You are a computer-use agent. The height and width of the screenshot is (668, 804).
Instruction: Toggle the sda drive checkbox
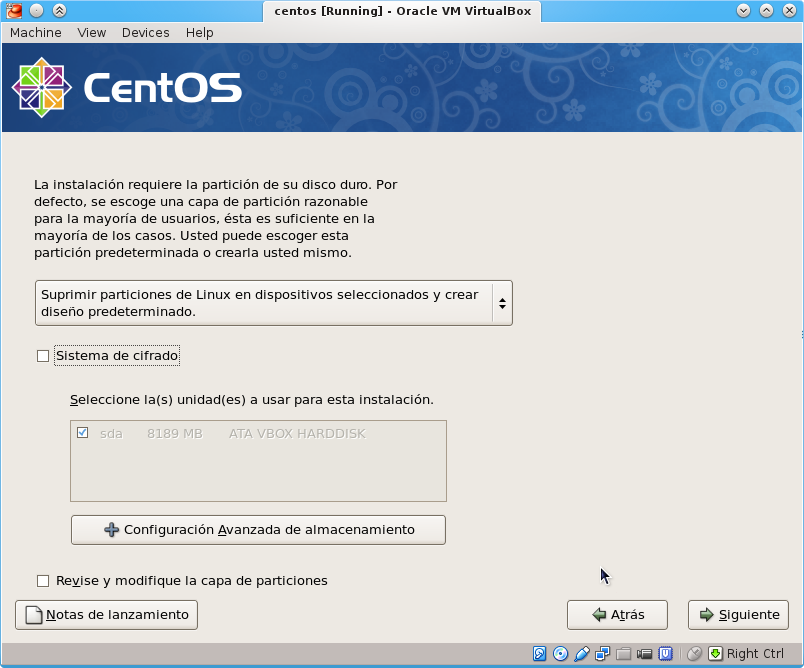click(83, 433)
